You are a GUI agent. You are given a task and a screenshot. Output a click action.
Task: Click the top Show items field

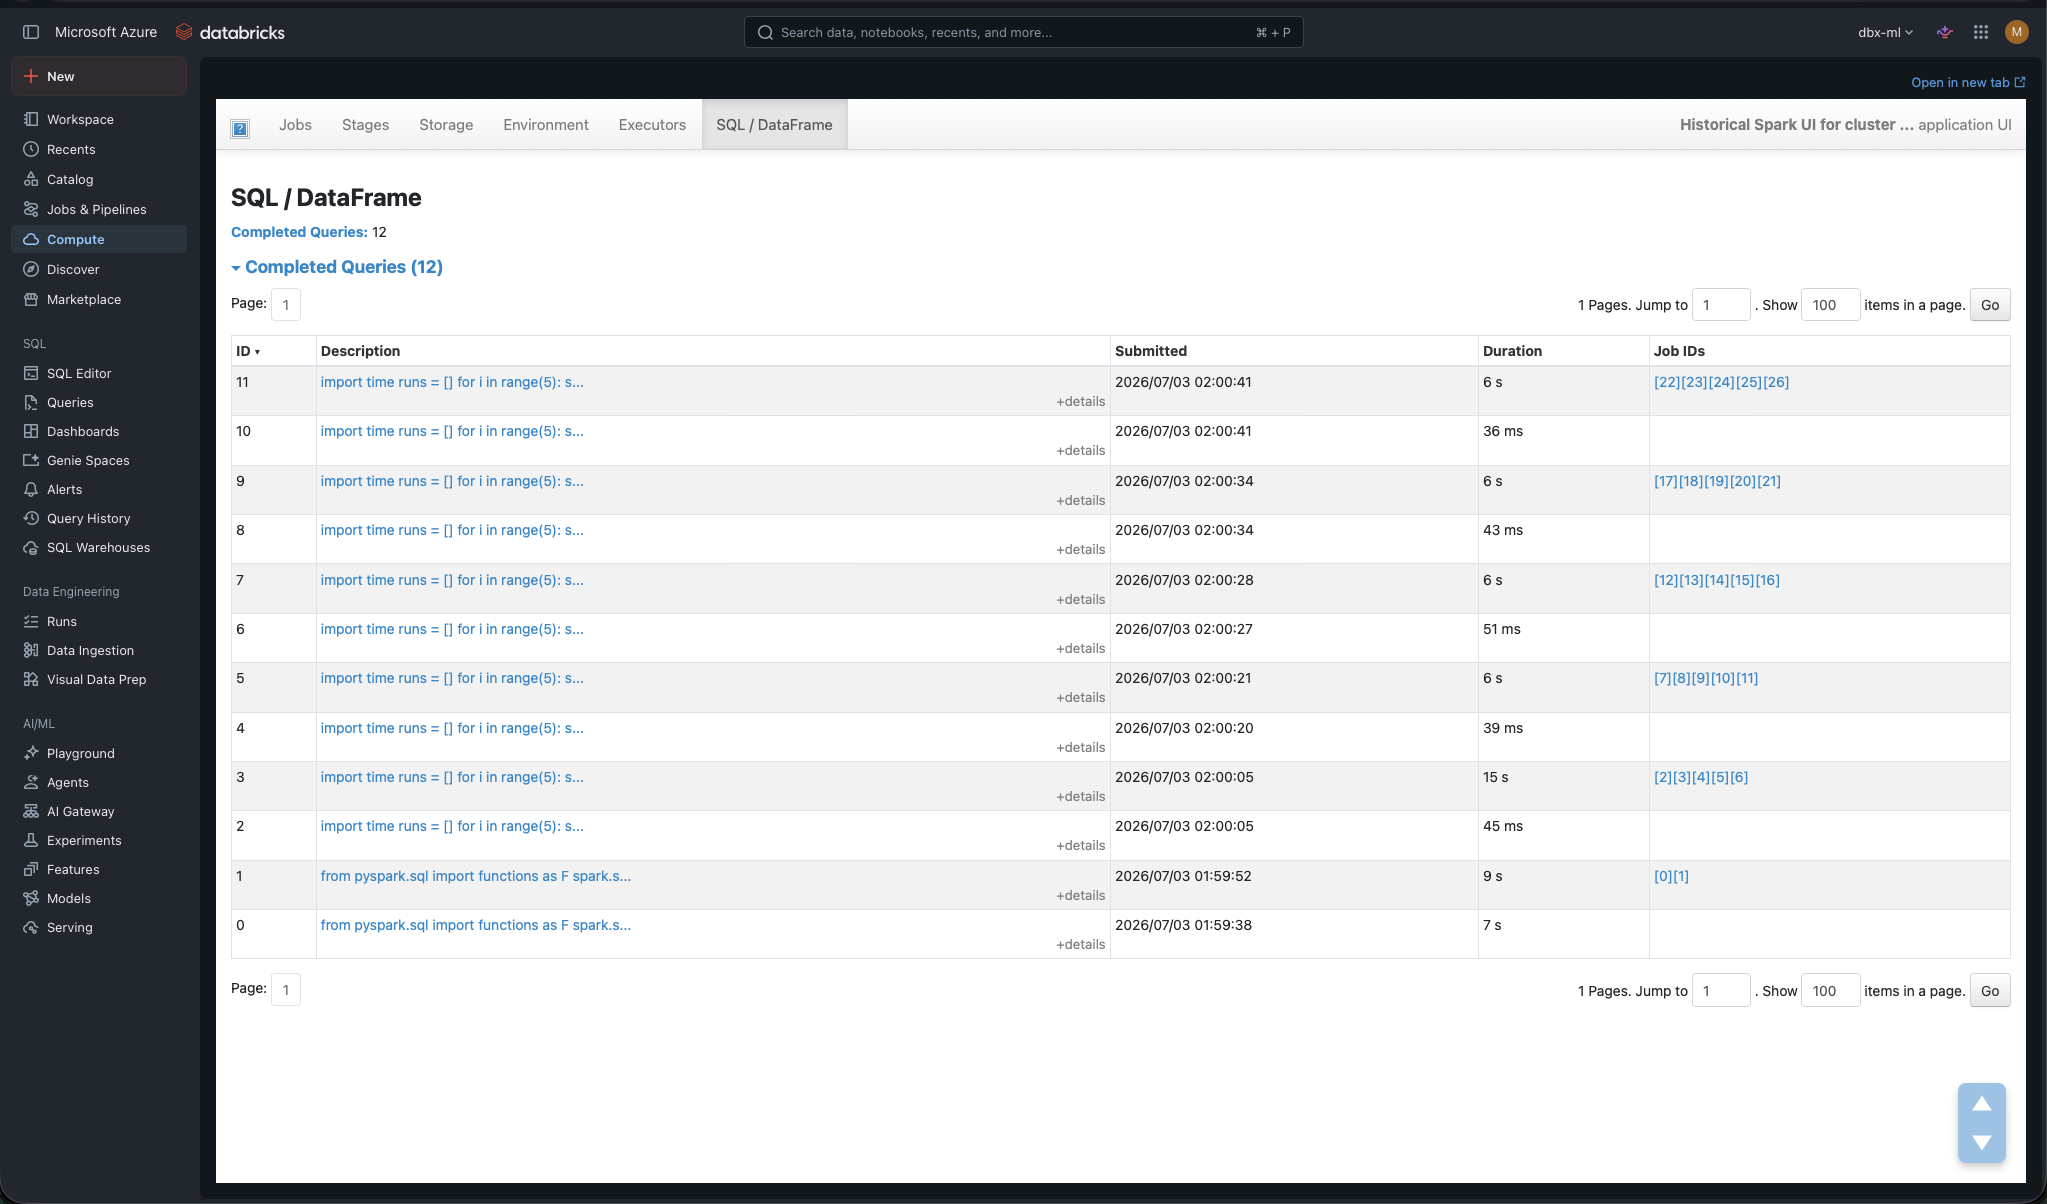pos(1830,305)
